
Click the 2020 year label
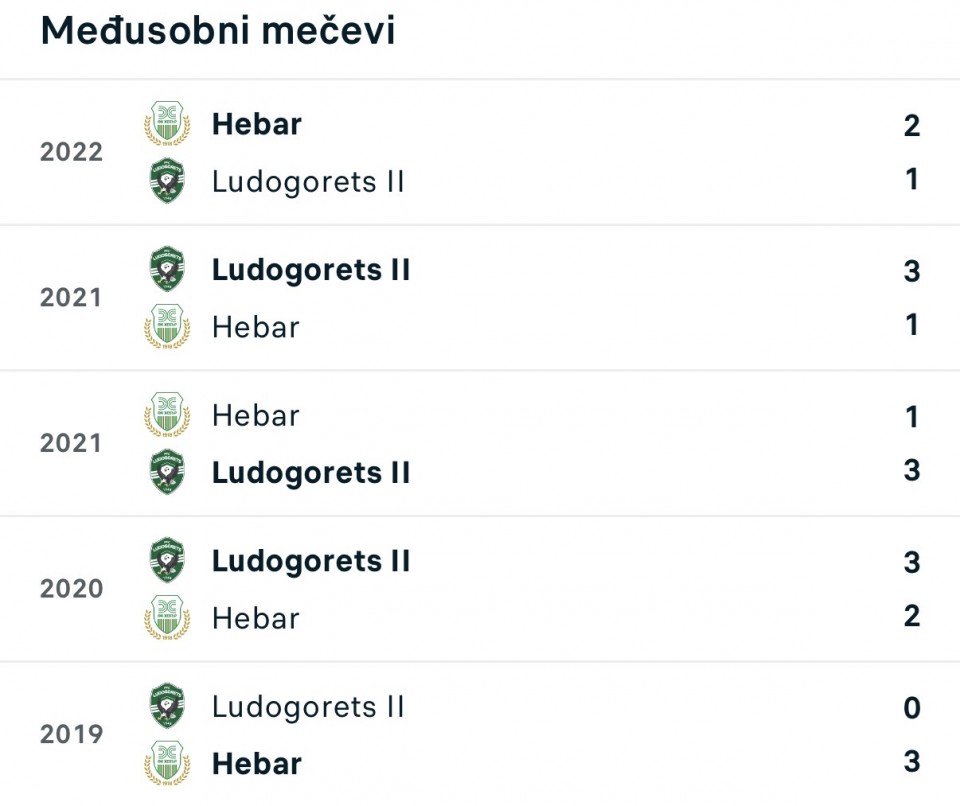(71, 589)
